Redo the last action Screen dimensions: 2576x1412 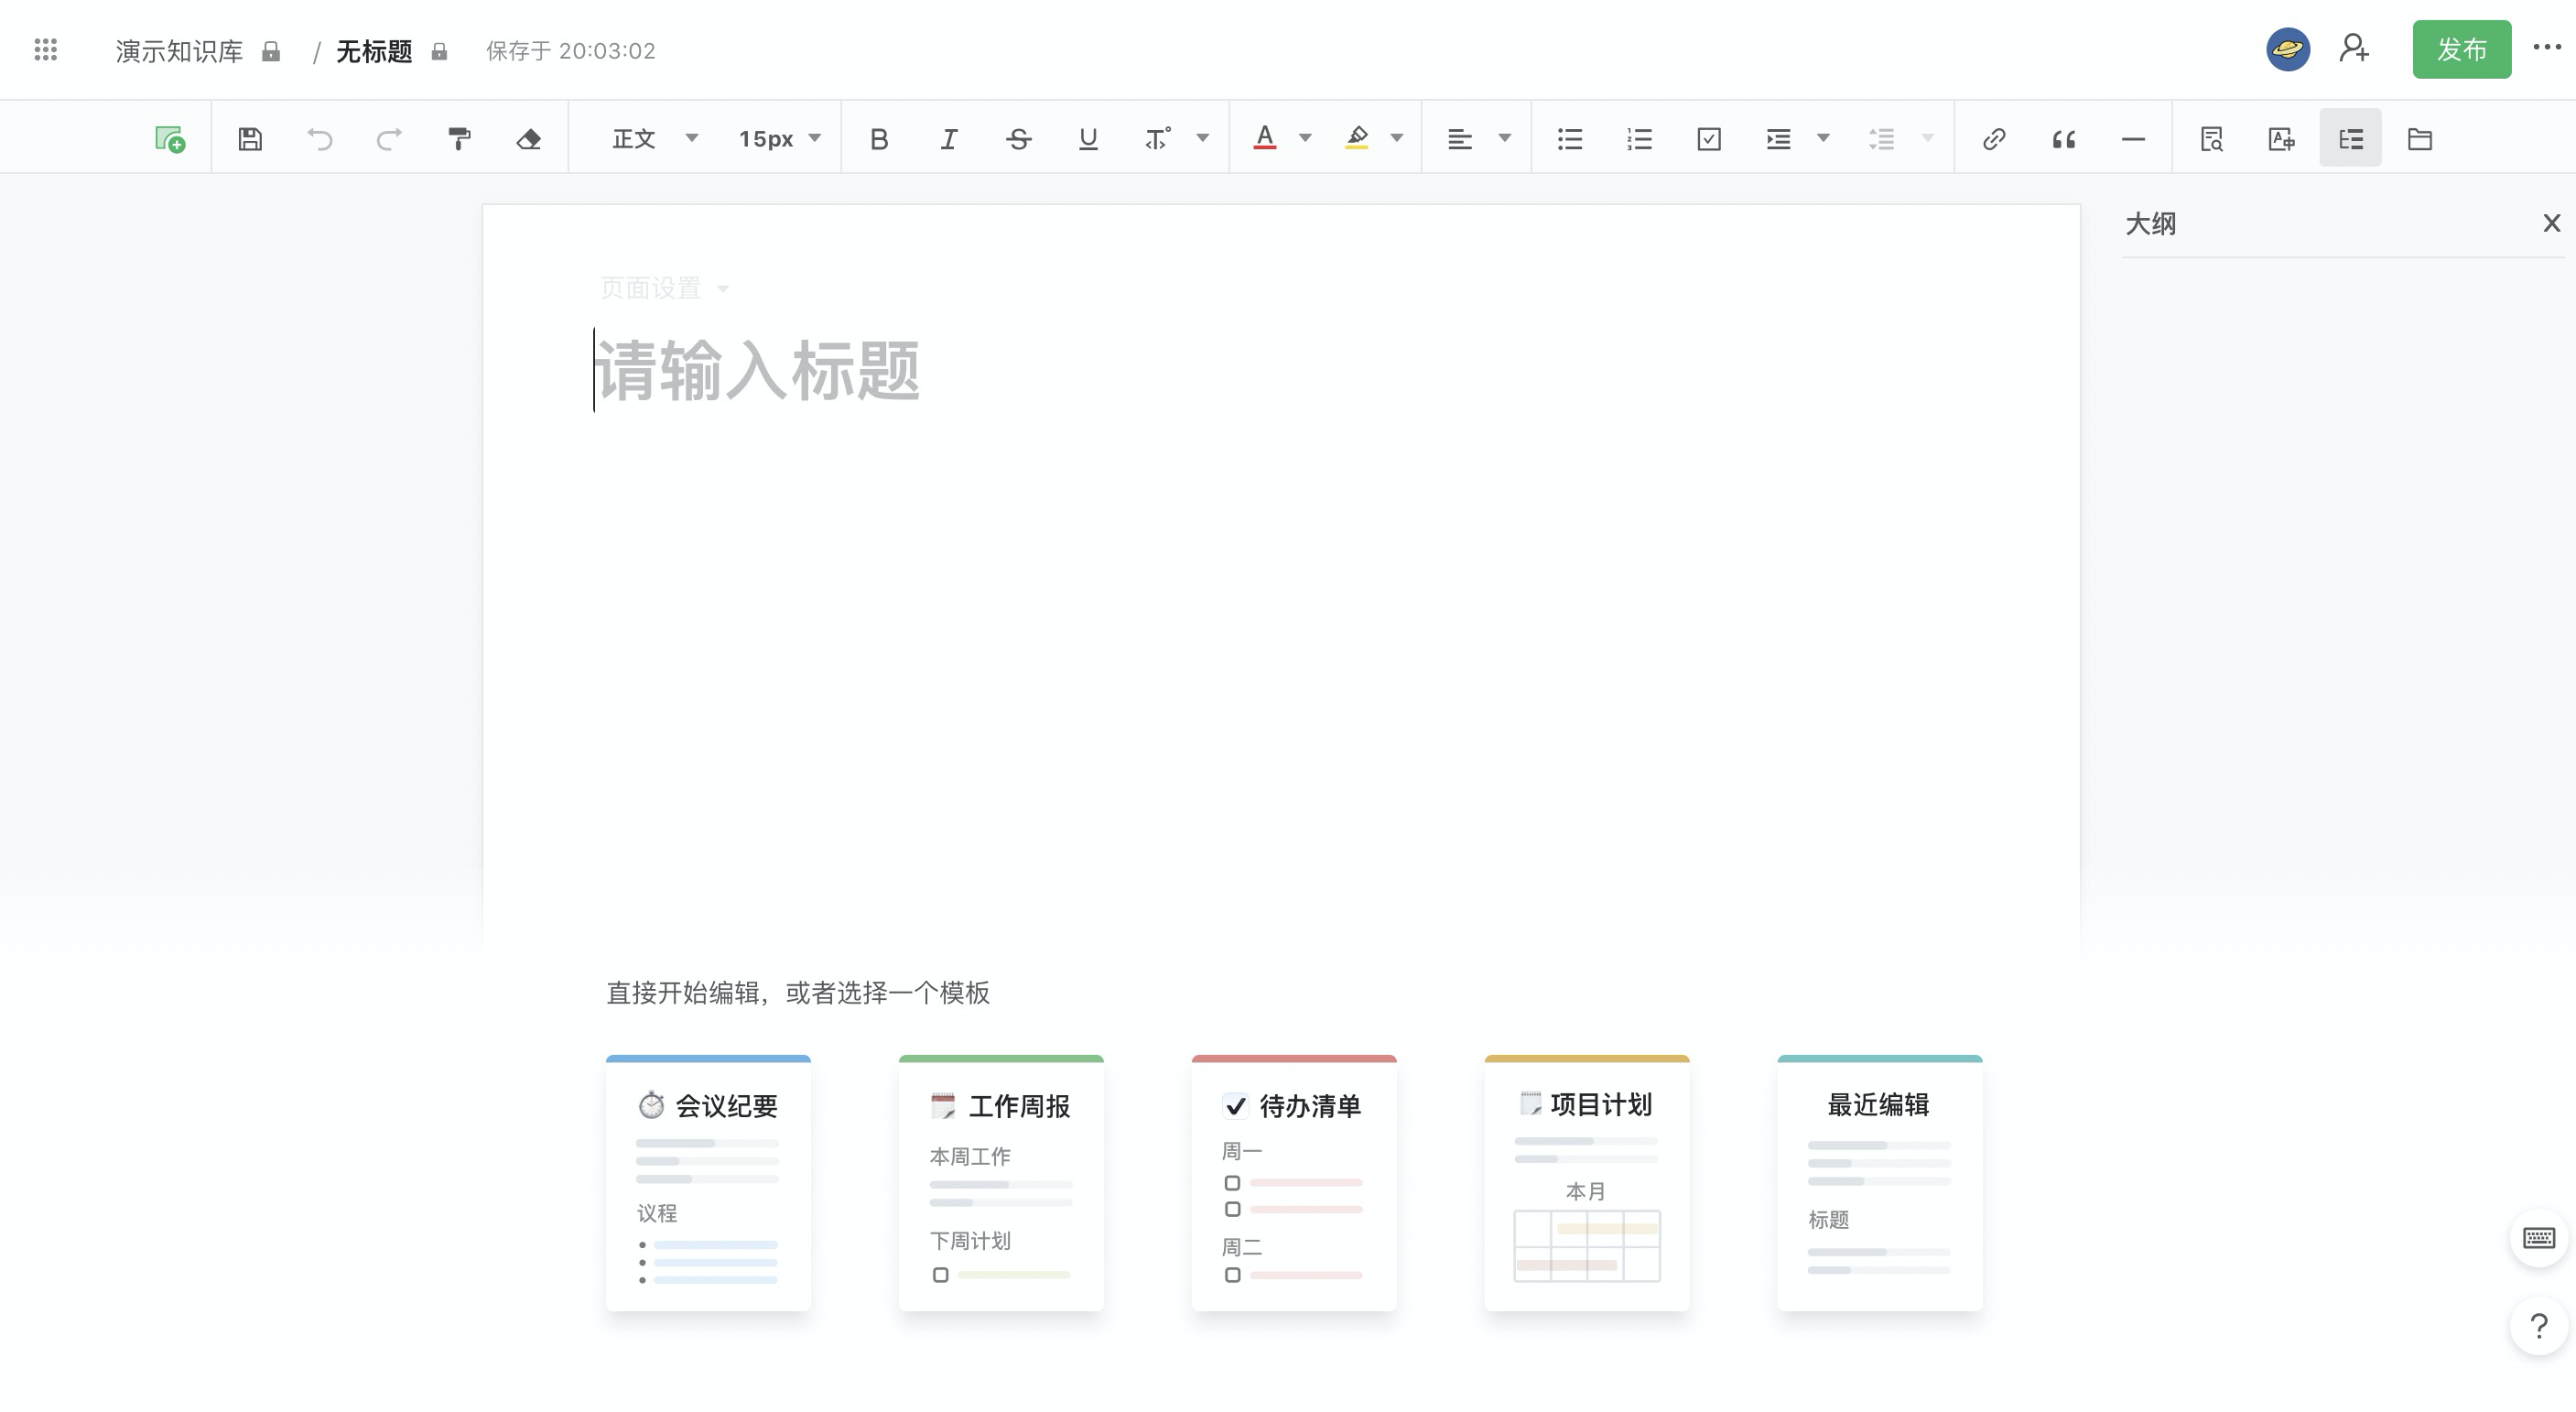pyautogui.click(x=389, y=139)
